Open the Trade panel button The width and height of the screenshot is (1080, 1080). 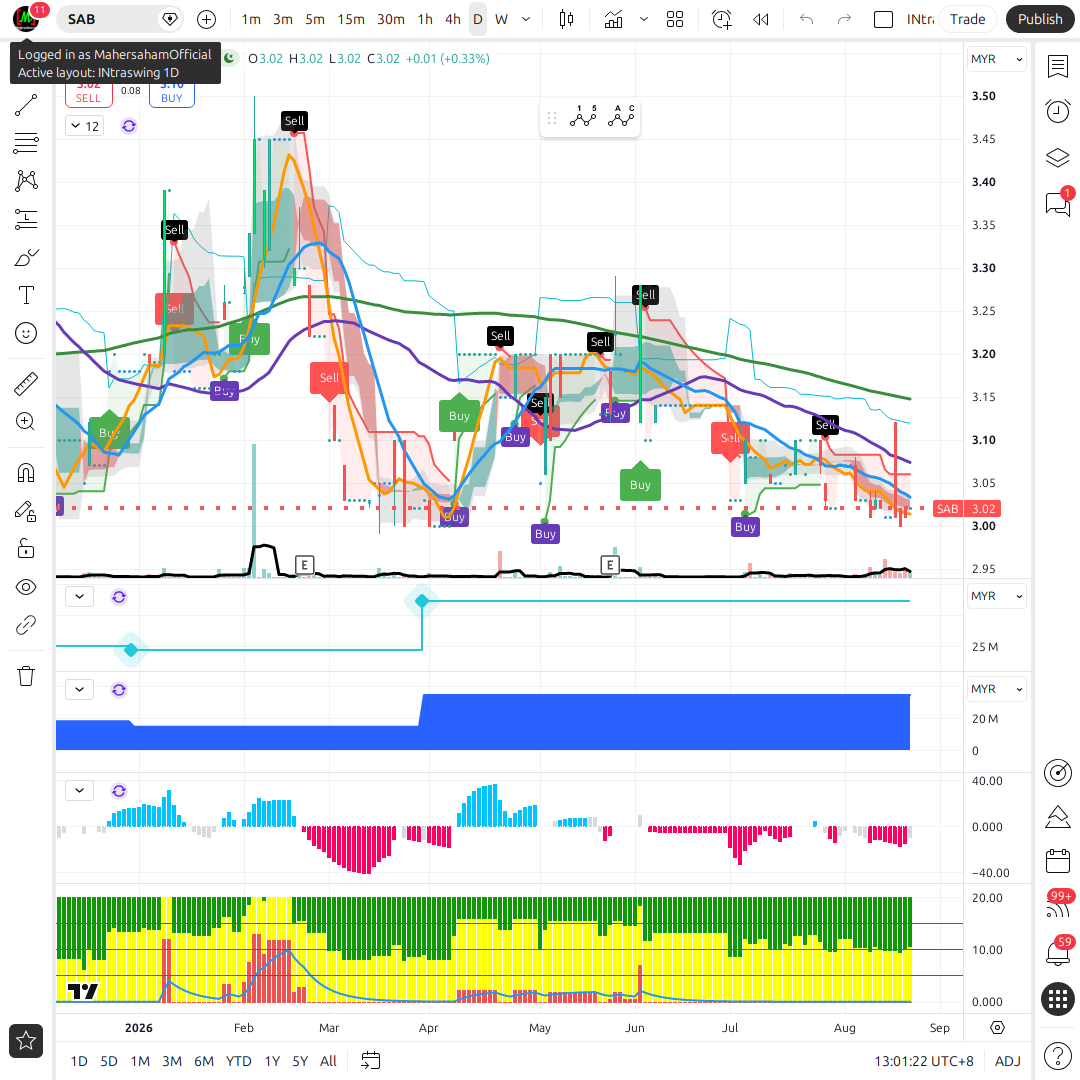click(967, 19)
